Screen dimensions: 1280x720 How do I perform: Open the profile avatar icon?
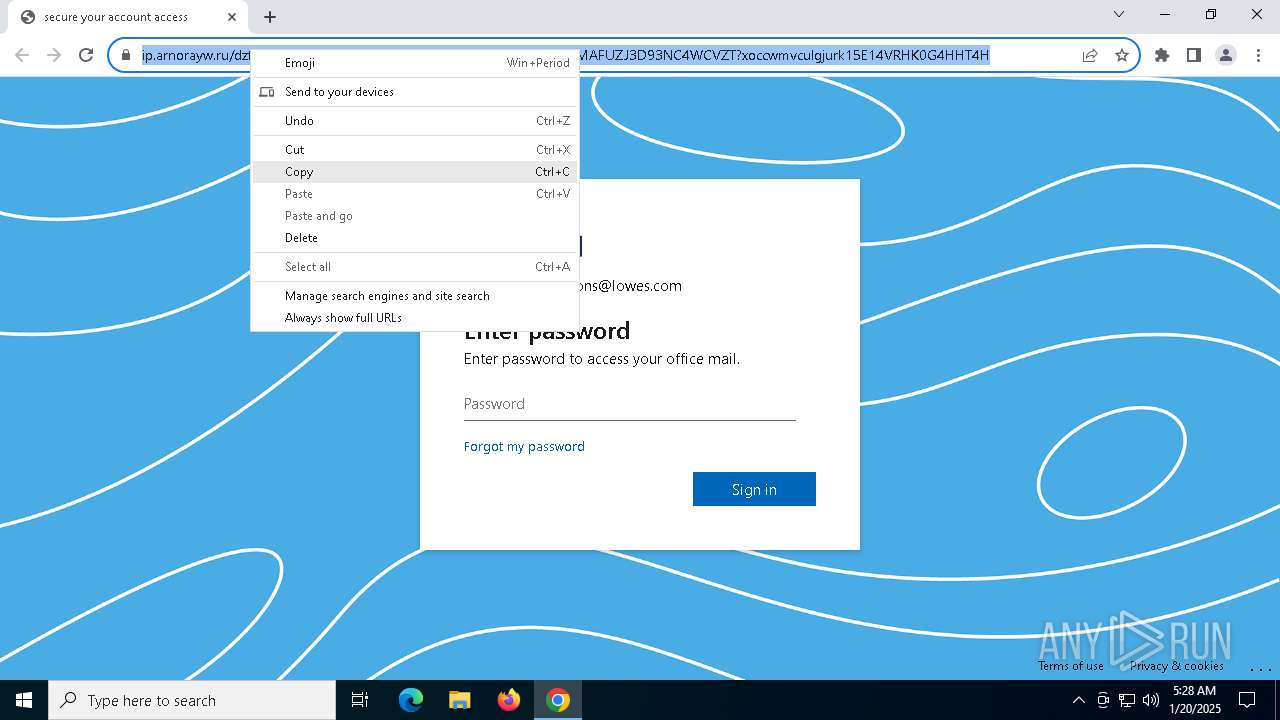pos(1226,55)
